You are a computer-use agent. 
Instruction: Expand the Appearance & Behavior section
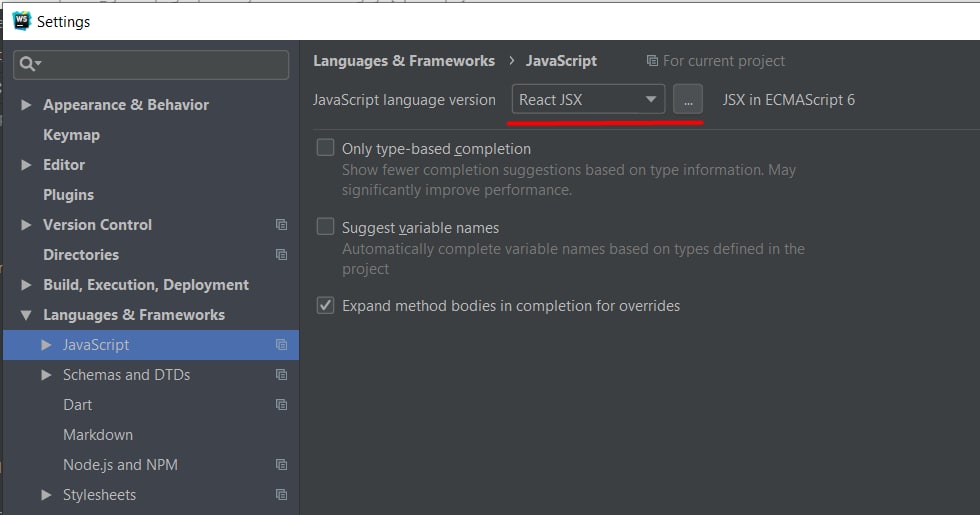(26, 104)
